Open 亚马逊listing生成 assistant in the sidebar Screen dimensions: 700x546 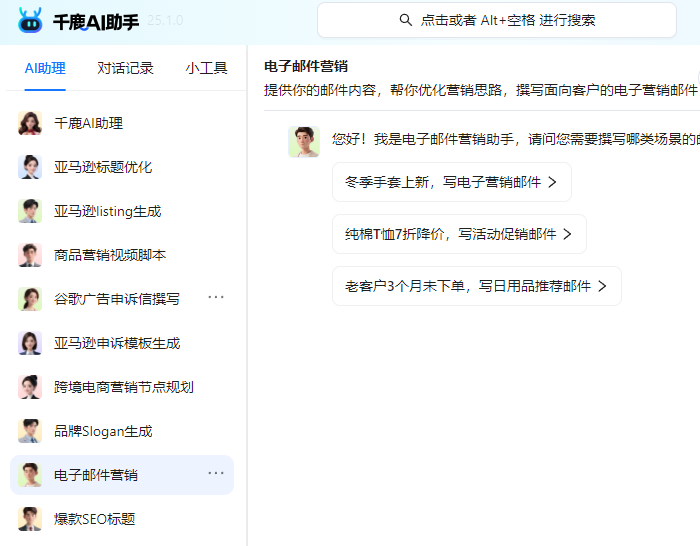[x=107, y=211]
